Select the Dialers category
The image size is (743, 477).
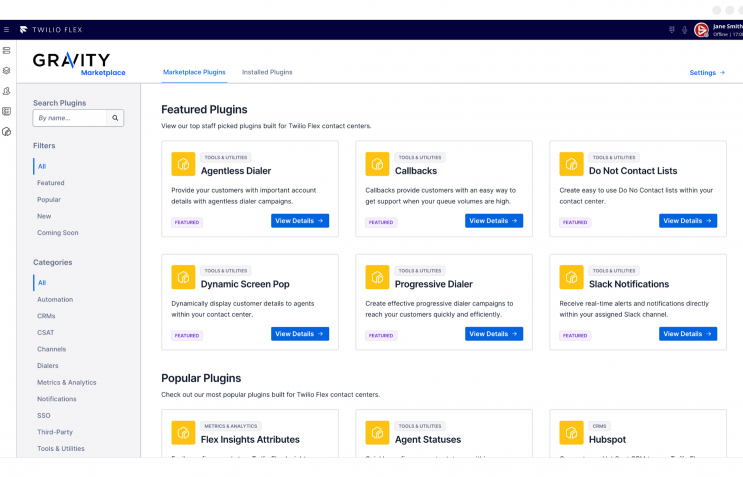pos(48,366)
